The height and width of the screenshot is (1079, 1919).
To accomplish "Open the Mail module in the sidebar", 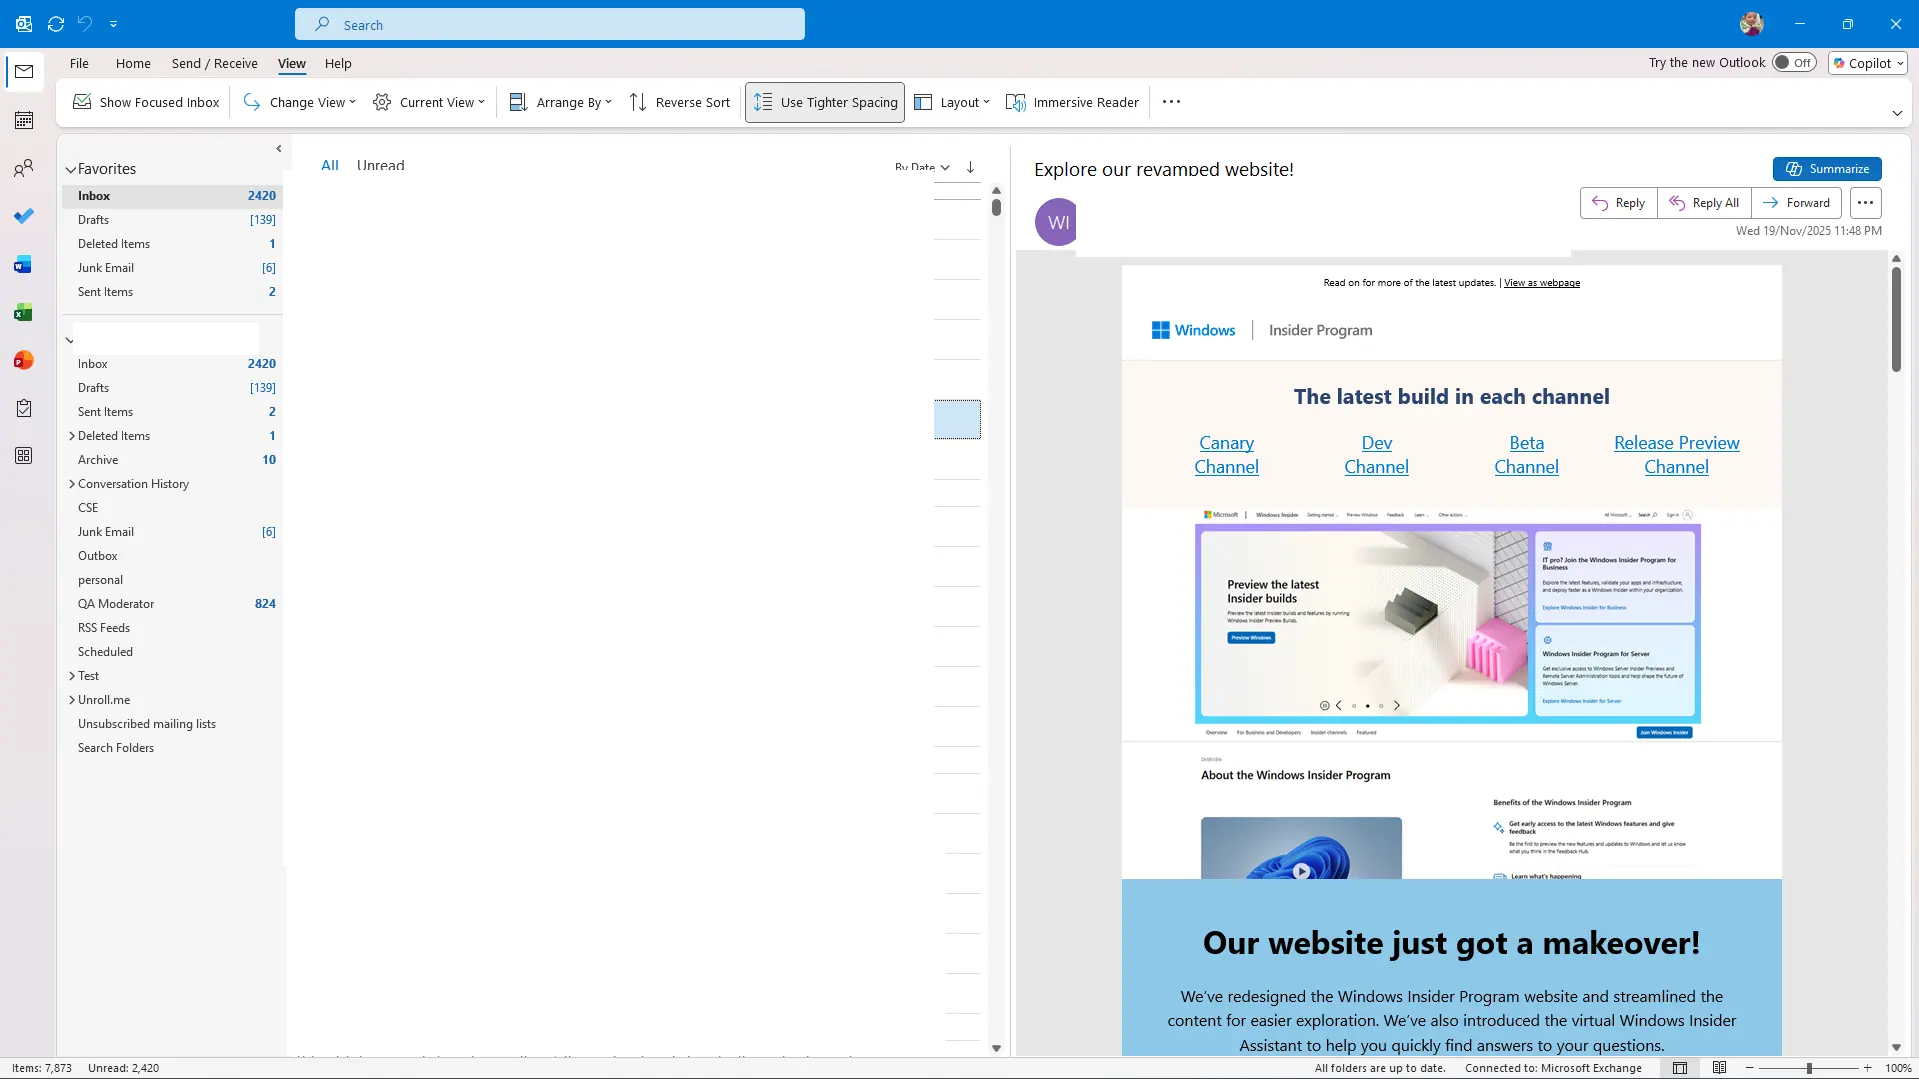I will [24, 72].
